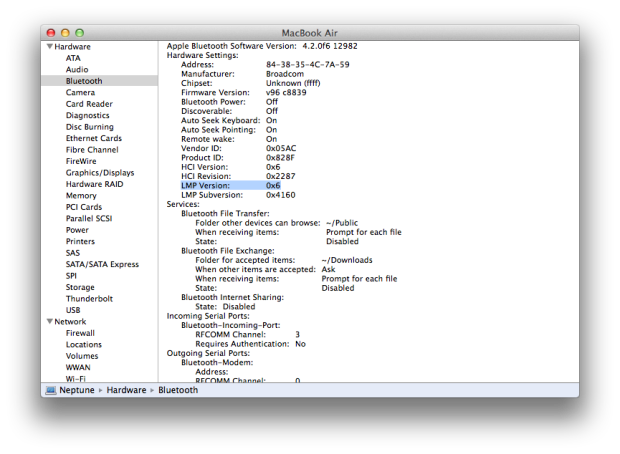This screenshot has height=454, width=620.
Task: Open SATA/SATA Express entry
Action: coord(102,265)
